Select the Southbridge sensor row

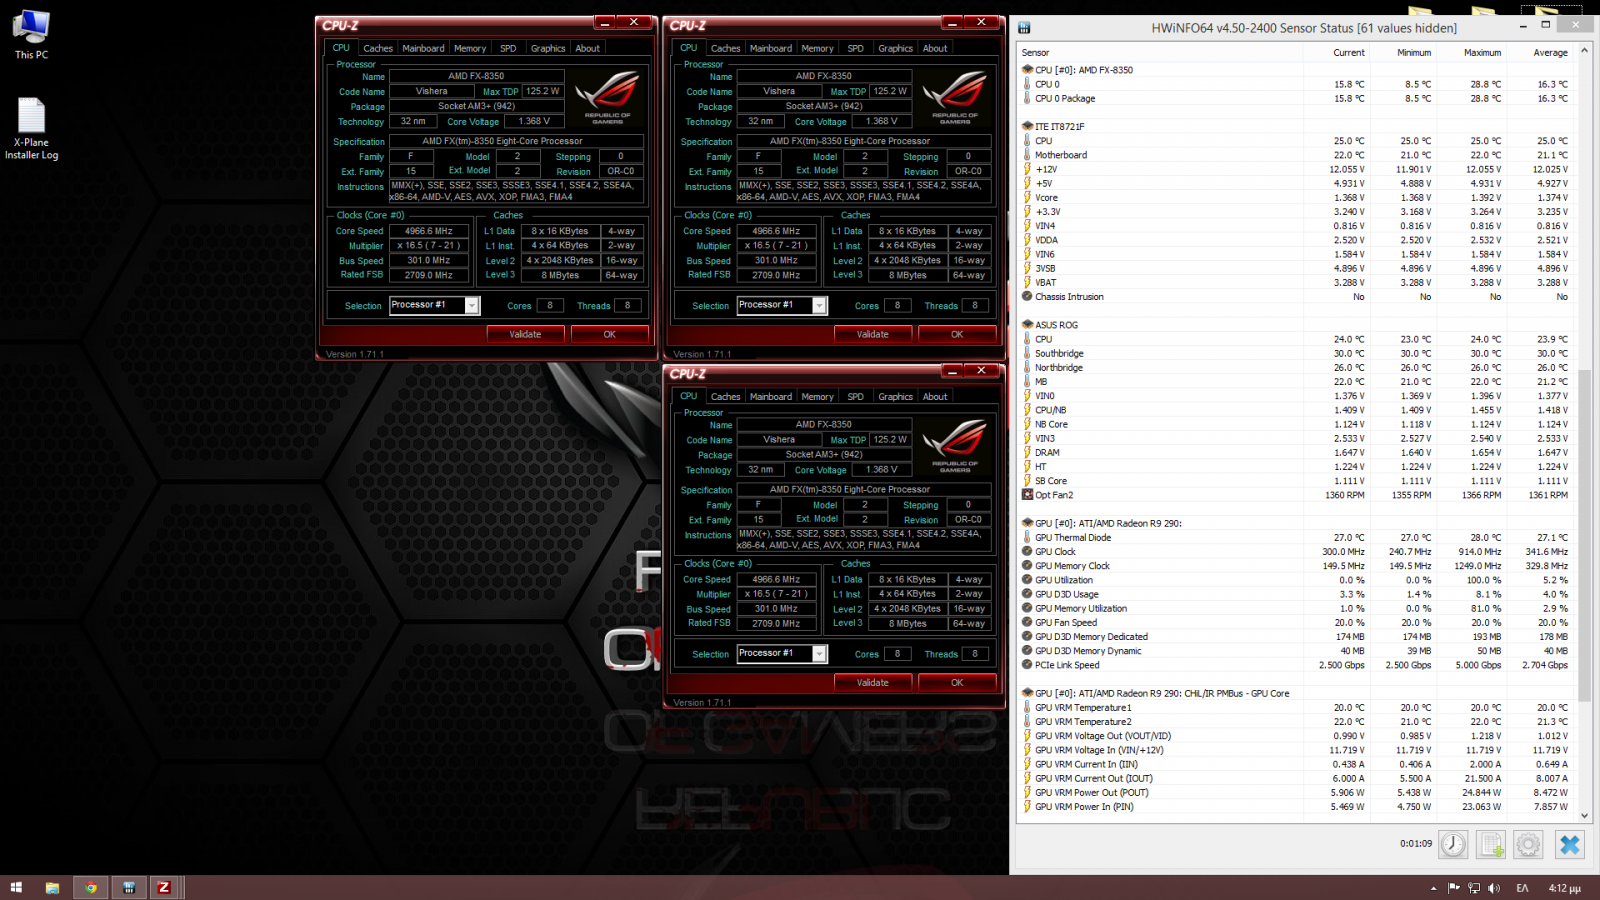coord(1295,354)
